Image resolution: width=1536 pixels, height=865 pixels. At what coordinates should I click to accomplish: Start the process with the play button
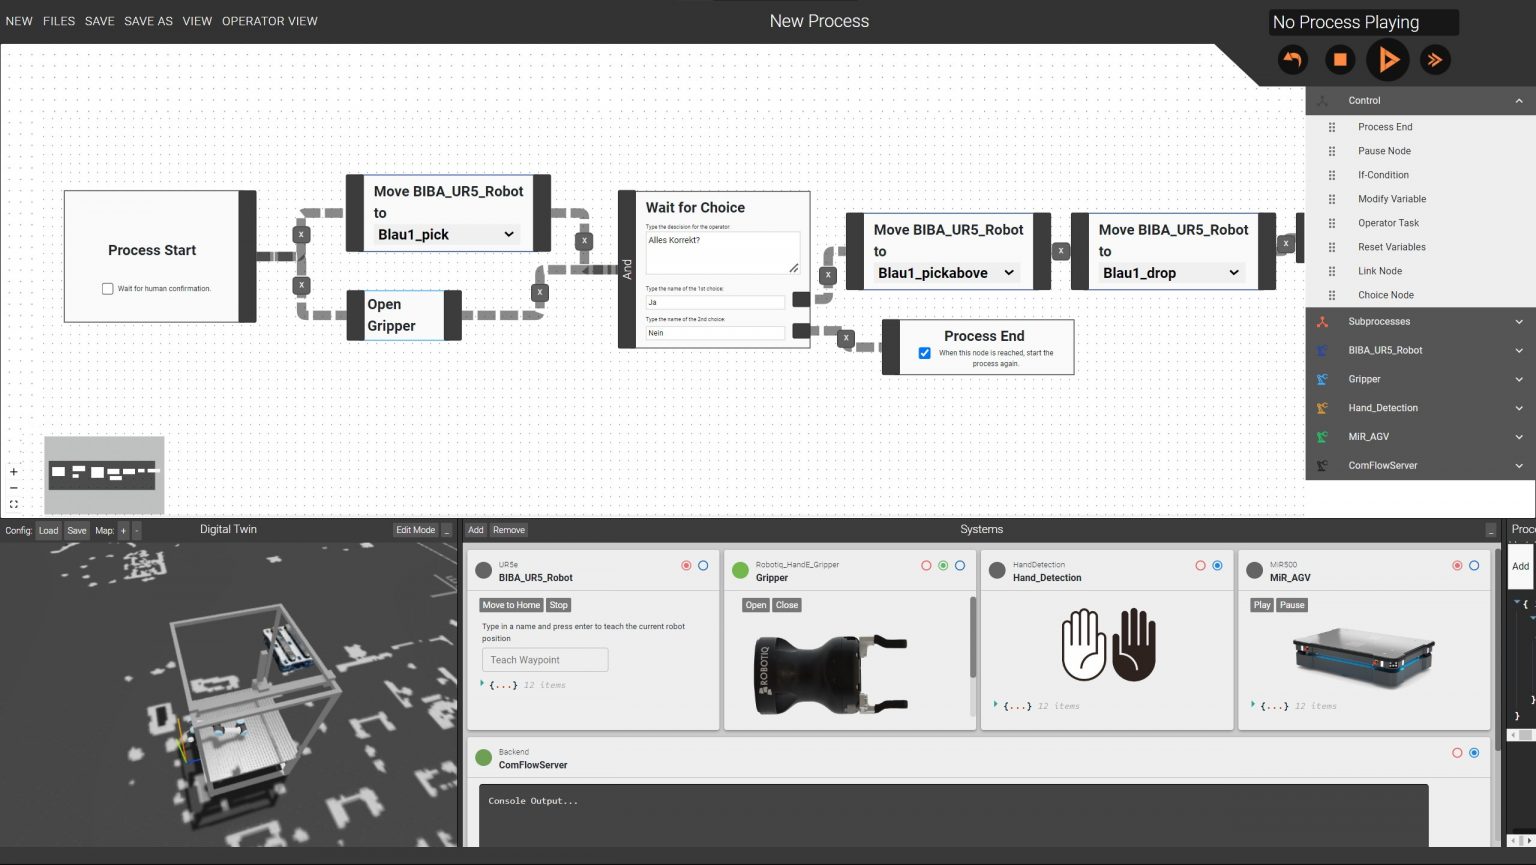click(1388, 59)
